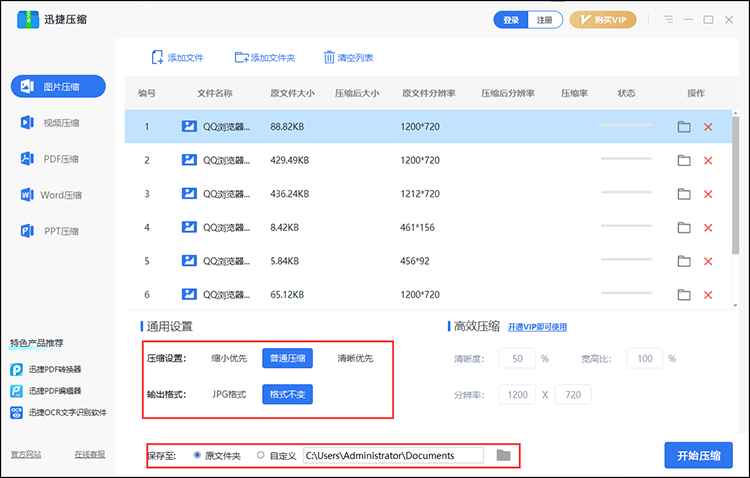Delete file row 3 from list
The width and height of the screenshot is (750, 478).
pos(708,194)
